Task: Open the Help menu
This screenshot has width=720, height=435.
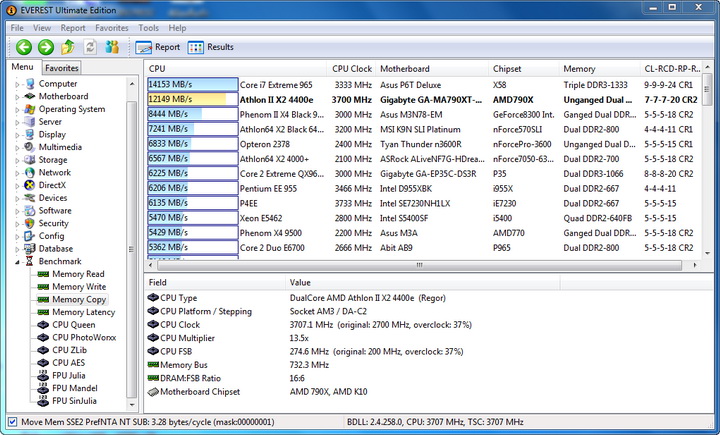Action: pyautogui.click(x=177, y=28)
